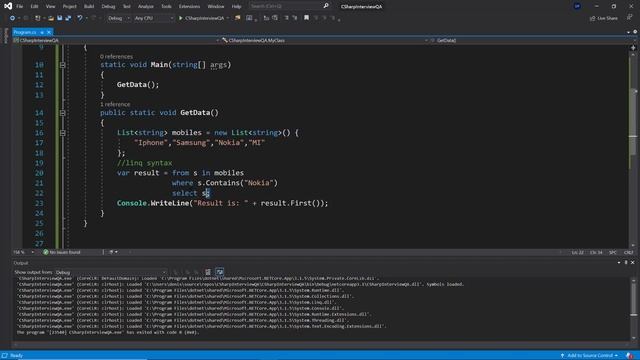Screen dimensions: 640x360
Task: Click Add to Source Control in status bar
Action: (x=589, y=356)
